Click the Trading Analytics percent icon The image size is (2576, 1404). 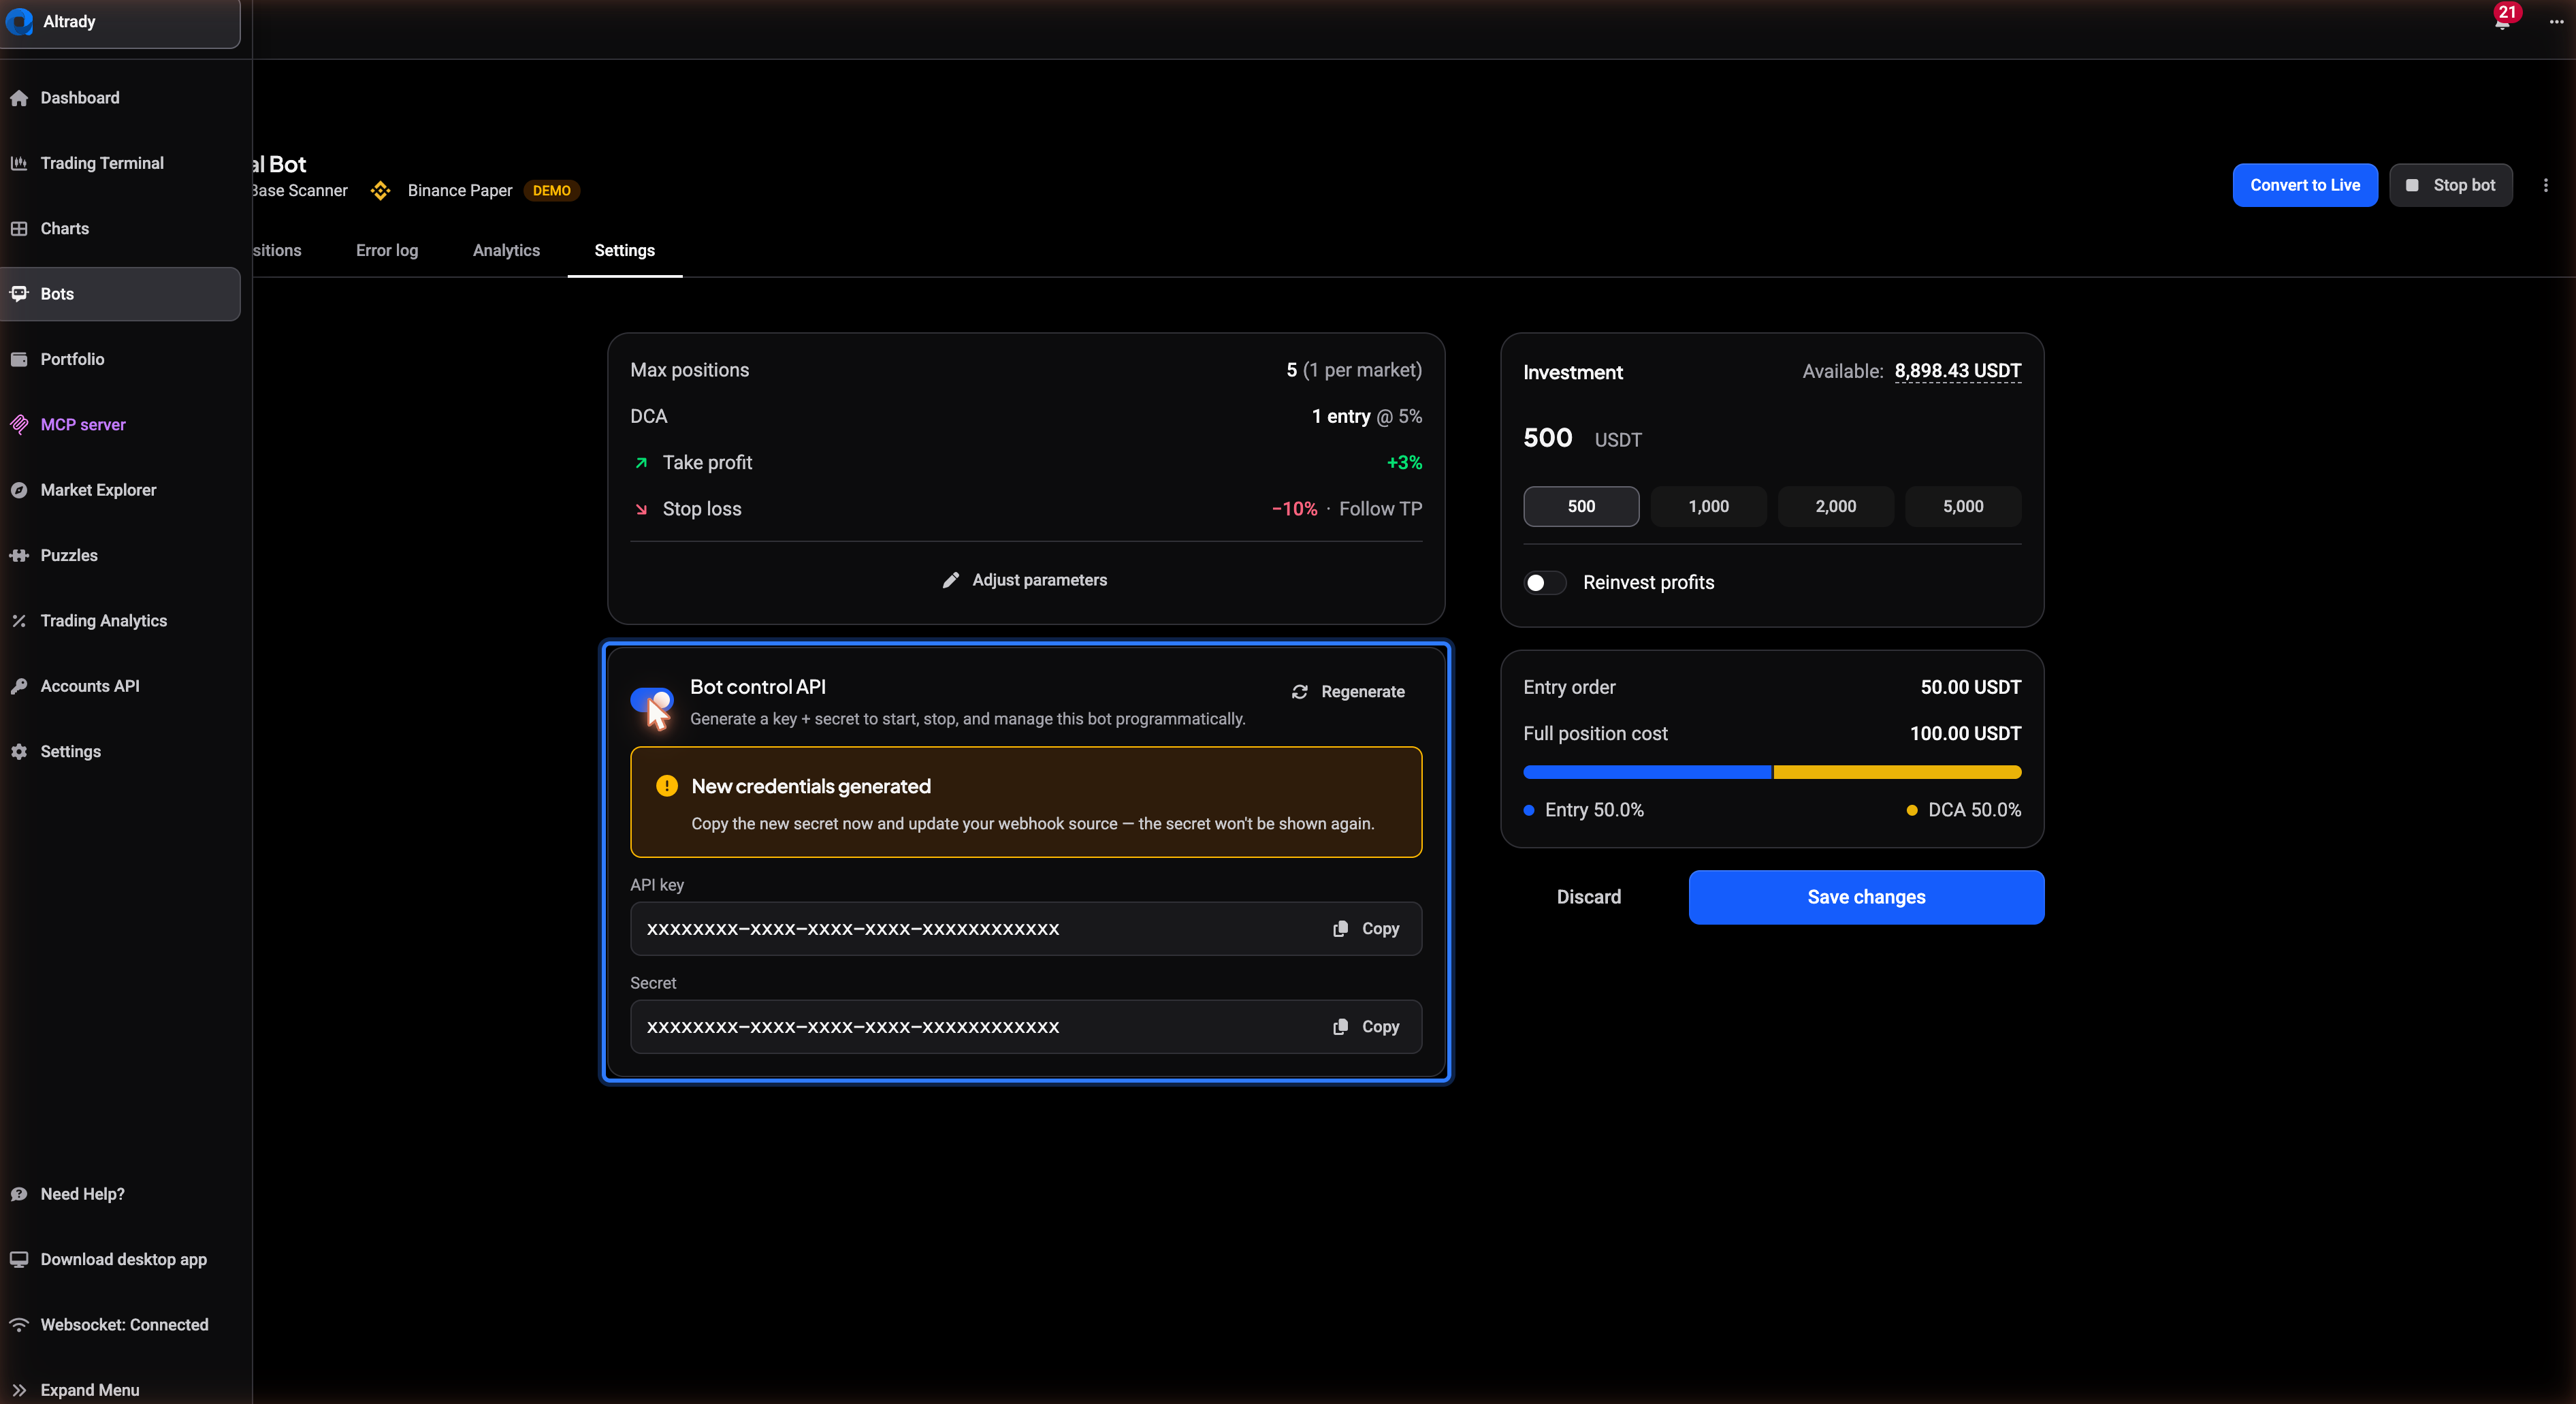click(x=19, y=621)
